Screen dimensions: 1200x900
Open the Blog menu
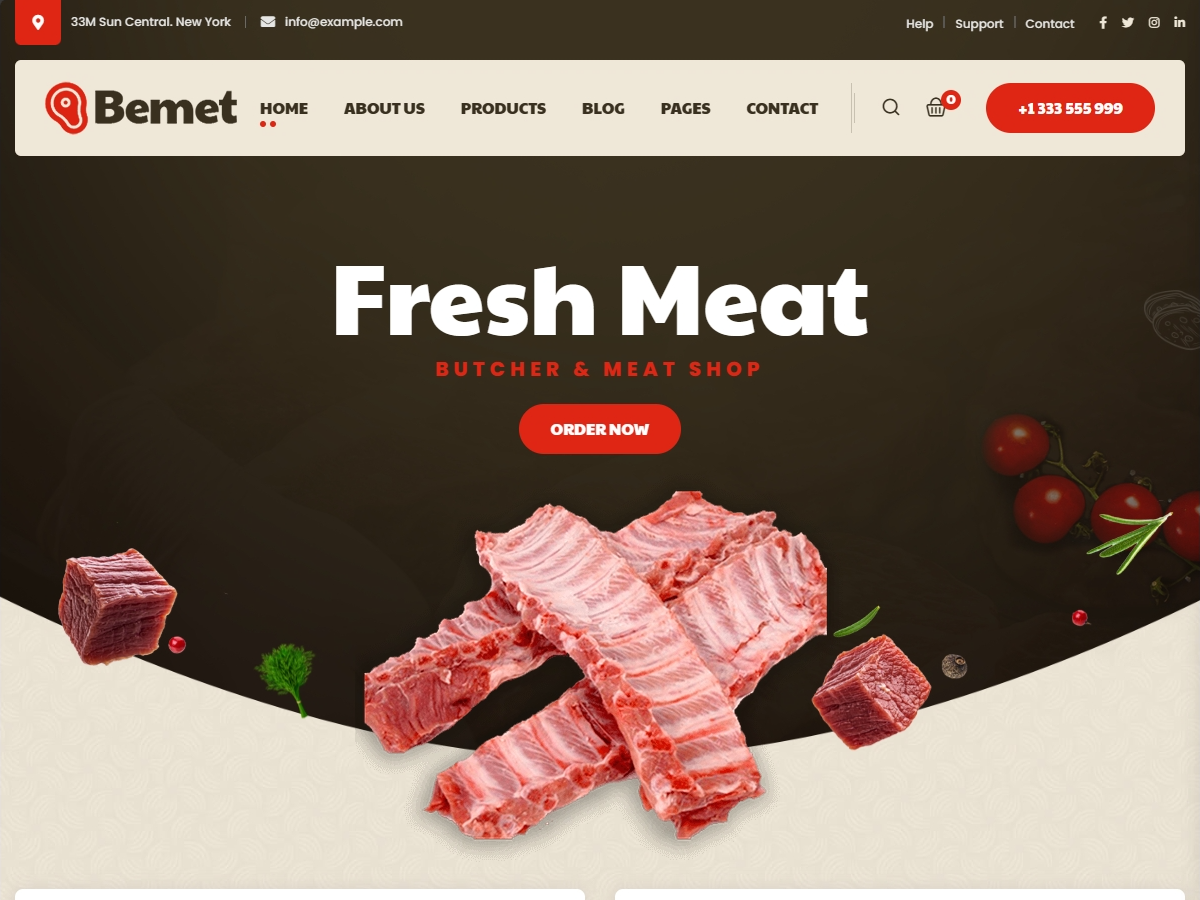[x=603, y=108]
